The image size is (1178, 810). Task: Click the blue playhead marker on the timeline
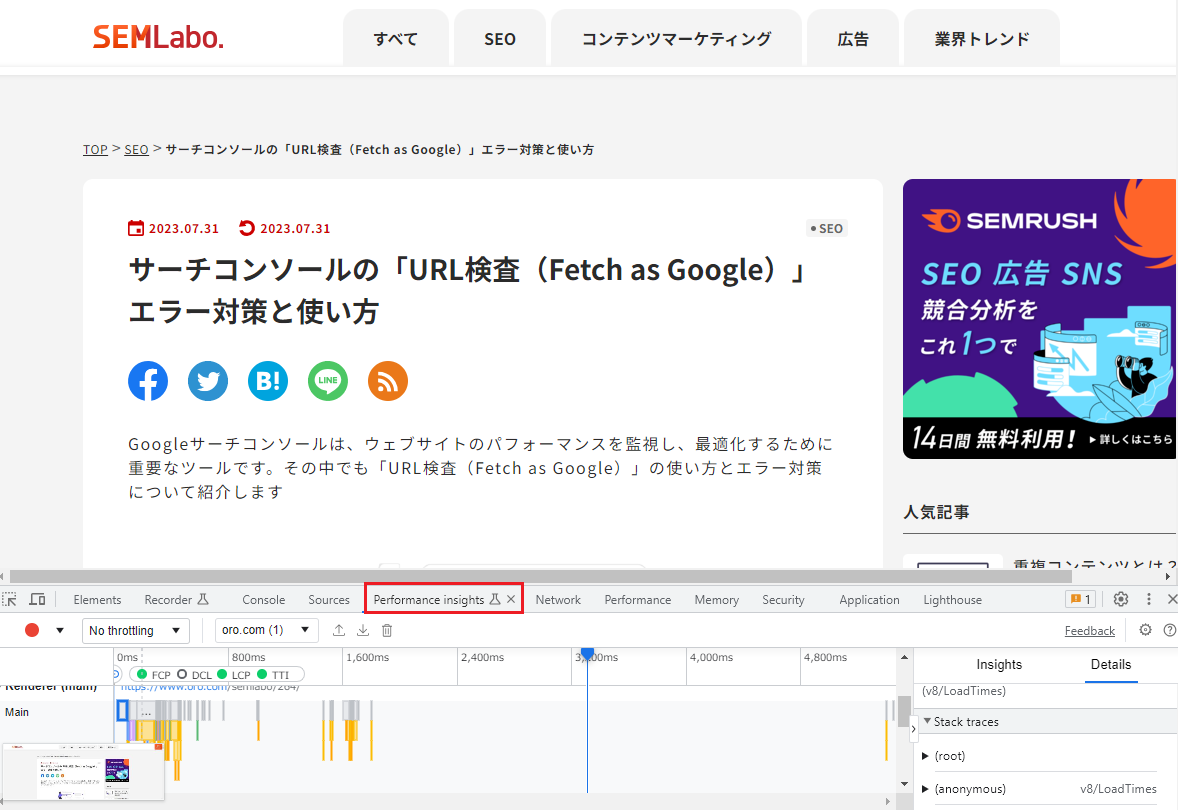coord(587,652)
